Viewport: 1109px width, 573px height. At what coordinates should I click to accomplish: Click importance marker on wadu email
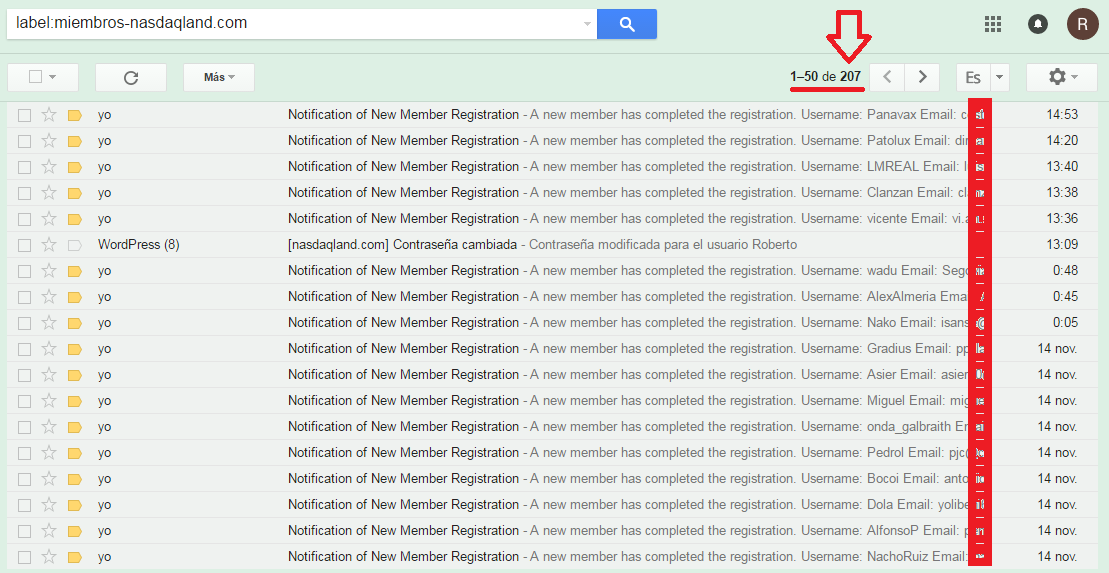tap(75, 271)
